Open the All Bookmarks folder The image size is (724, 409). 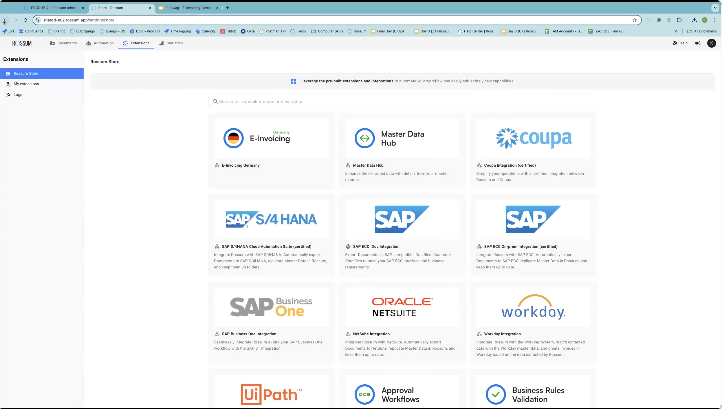pos(701,31)
